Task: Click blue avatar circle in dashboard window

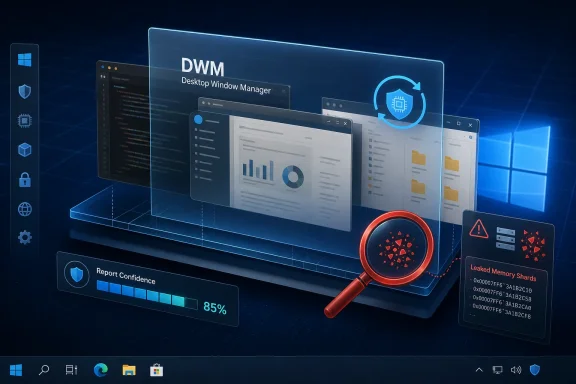Action: coord(198,119)
